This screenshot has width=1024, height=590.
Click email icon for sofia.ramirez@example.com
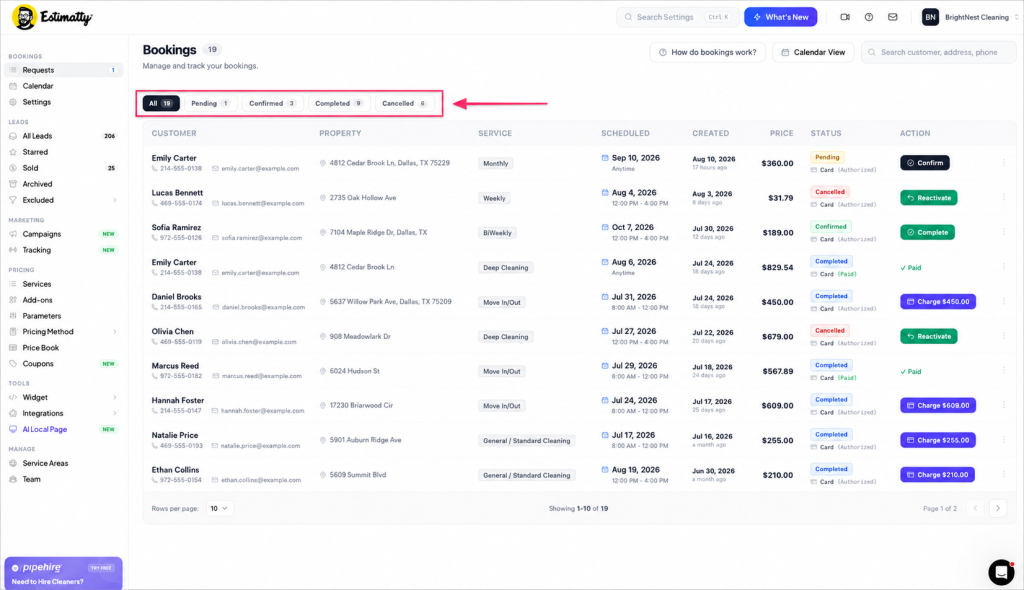click(x=216, y=238)
